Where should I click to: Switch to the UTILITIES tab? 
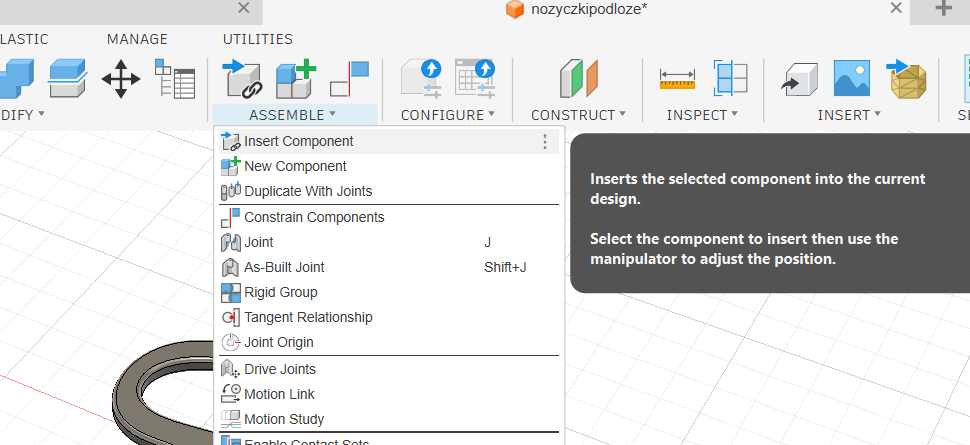pos(258,39)
